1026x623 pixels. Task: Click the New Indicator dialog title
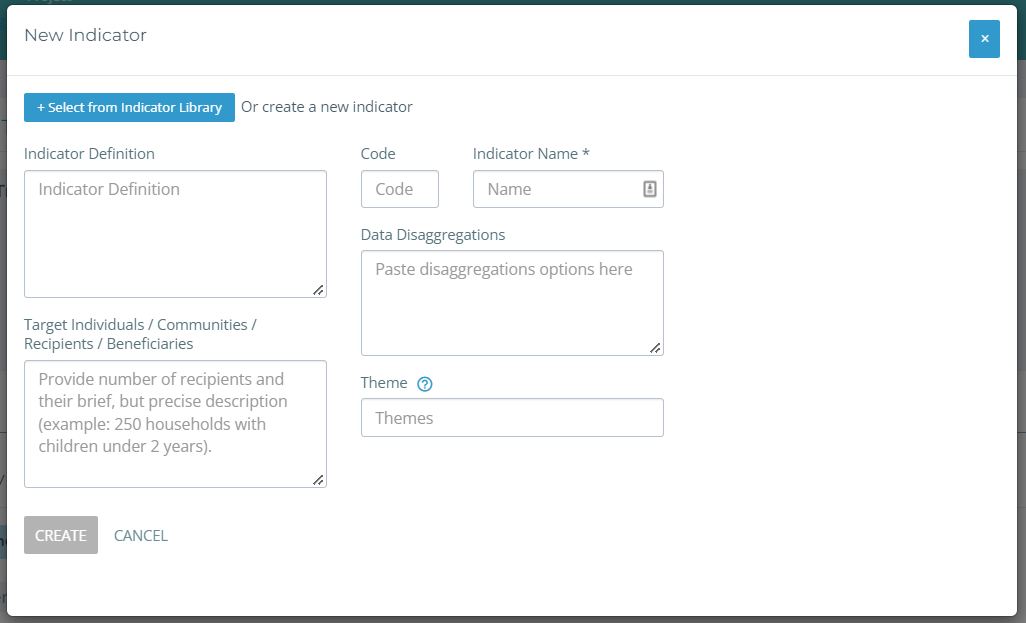(x=85, y=35)
